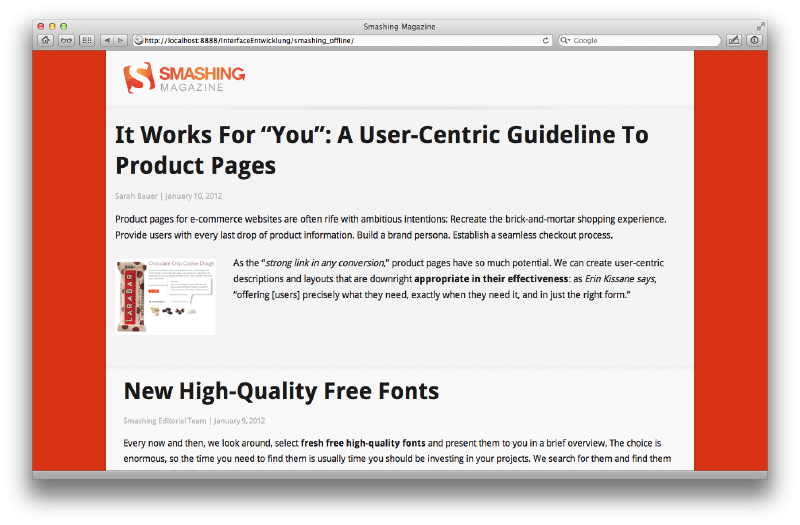Click the browser Home toolbar icon
Screen dimensions: 800x525
click(46, 40)
